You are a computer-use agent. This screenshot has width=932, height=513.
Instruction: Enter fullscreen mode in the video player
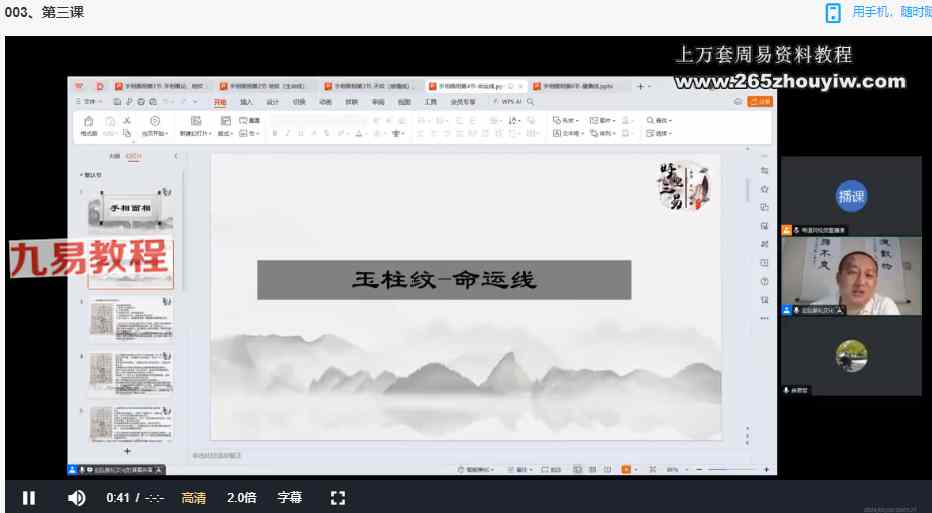pos(337,498)
